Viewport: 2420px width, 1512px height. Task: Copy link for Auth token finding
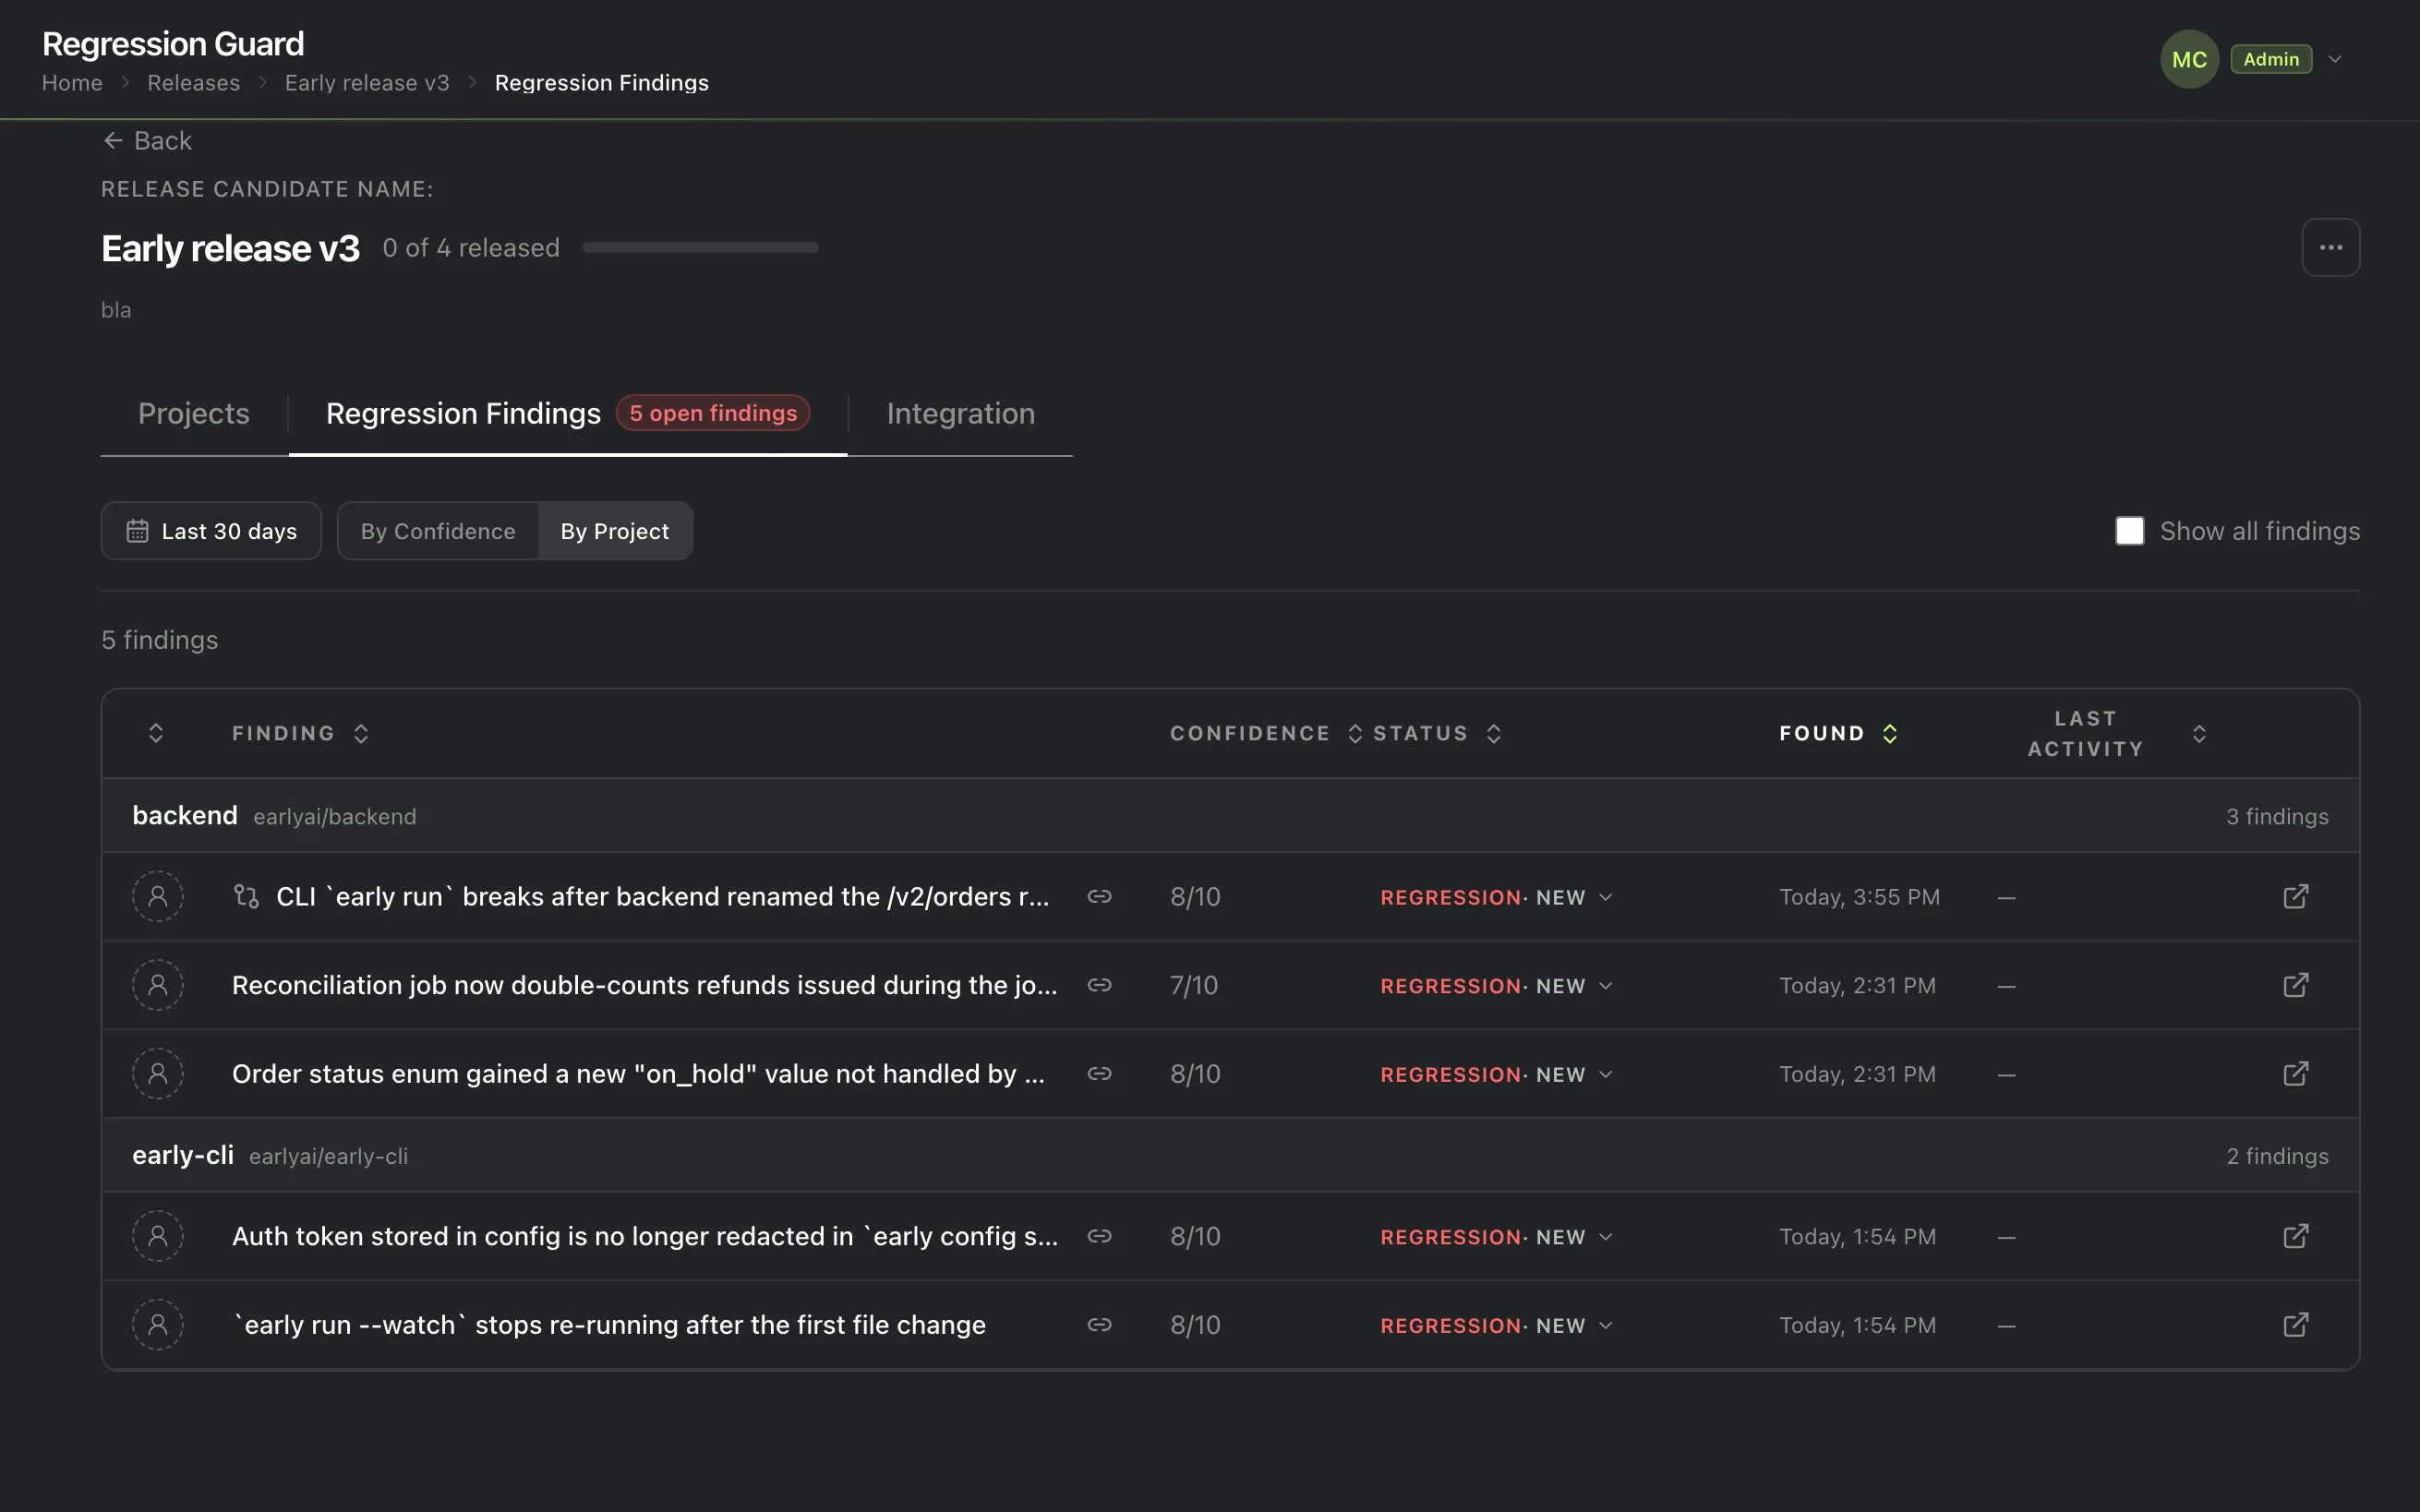[1099, 1236]
